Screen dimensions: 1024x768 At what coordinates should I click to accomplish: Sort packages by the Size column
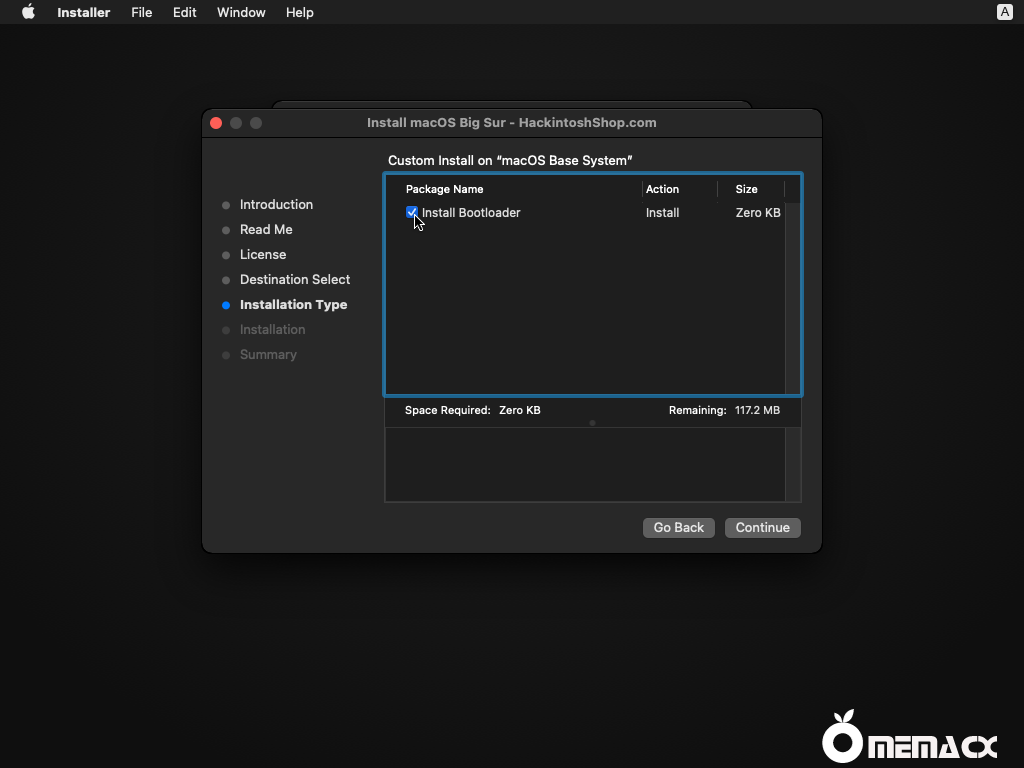[x=746, y=189]
